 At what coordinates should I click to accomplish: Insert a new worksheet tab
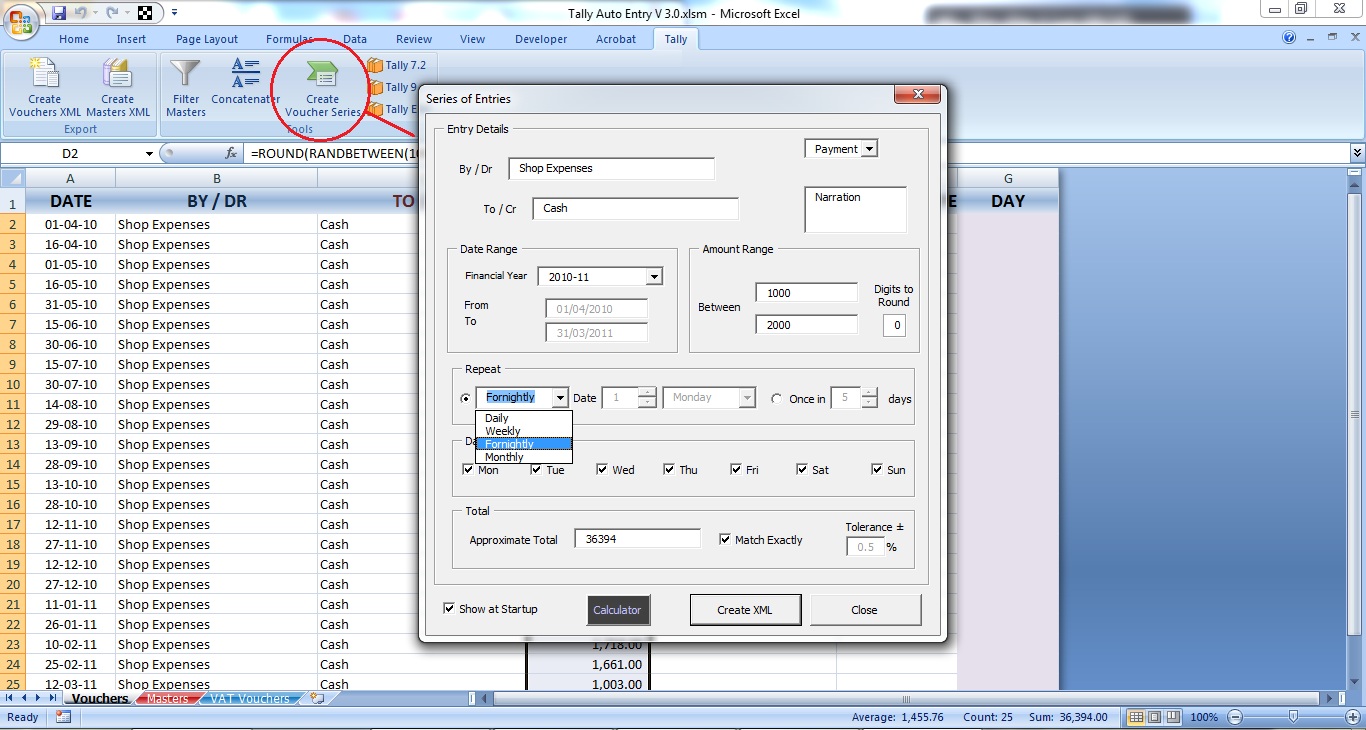click(317, 698)
